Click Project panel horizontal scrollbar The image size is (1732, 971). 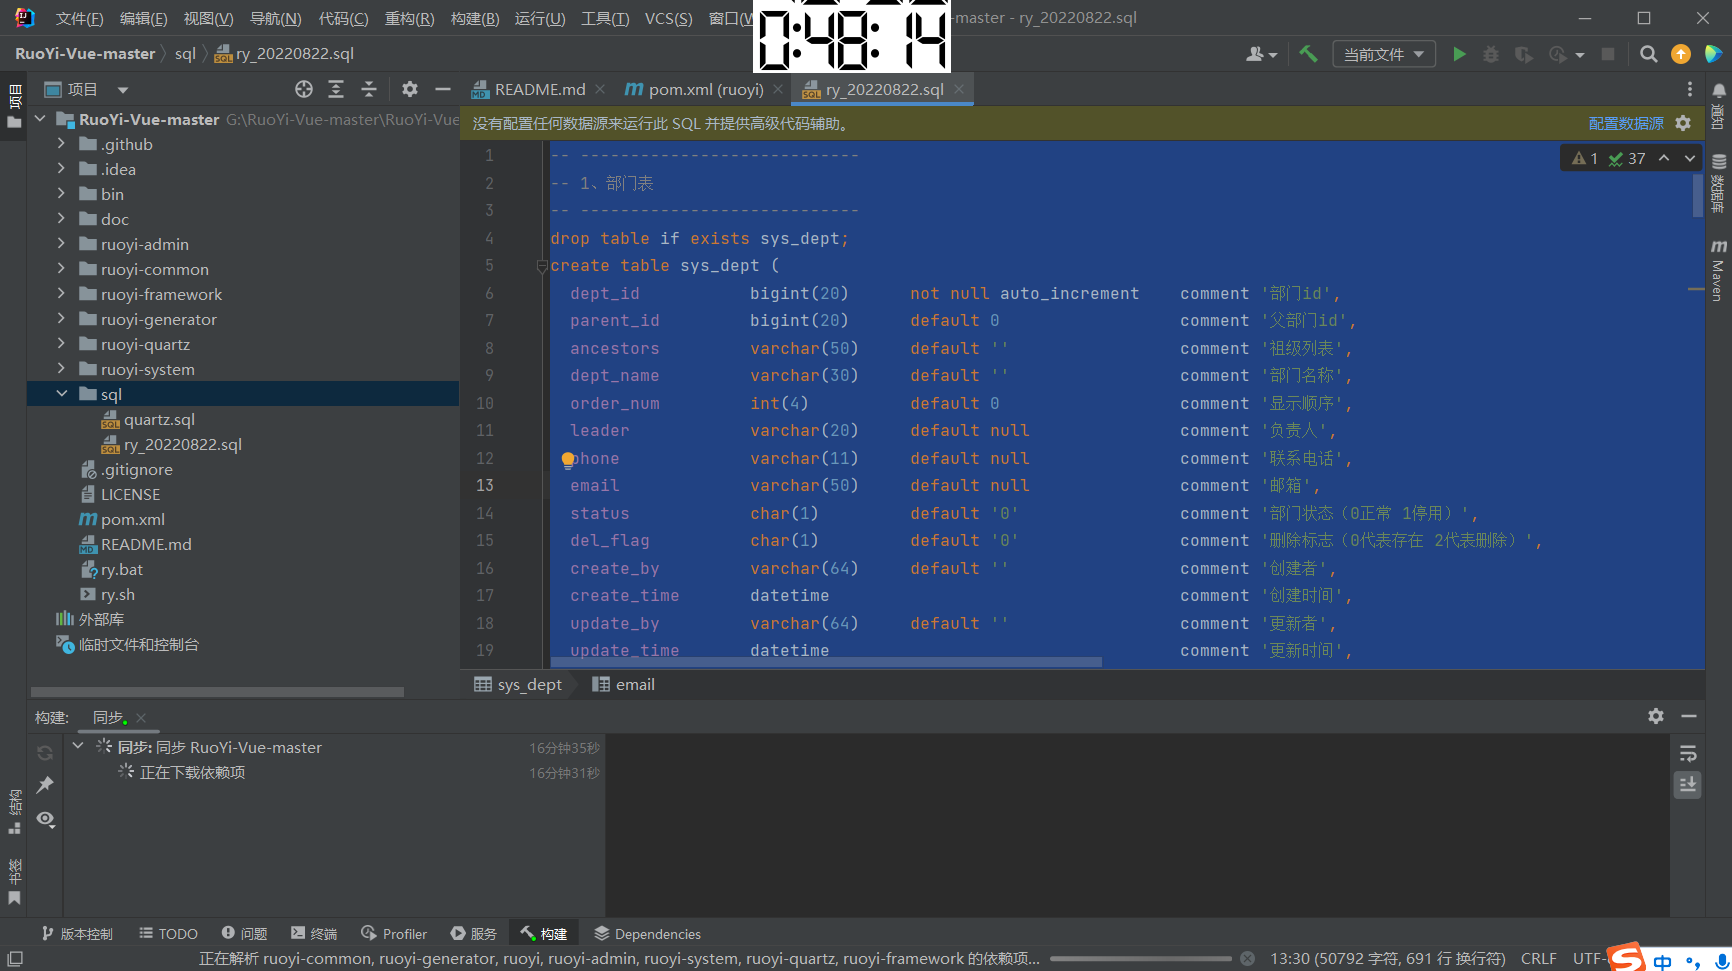[217, 692]
